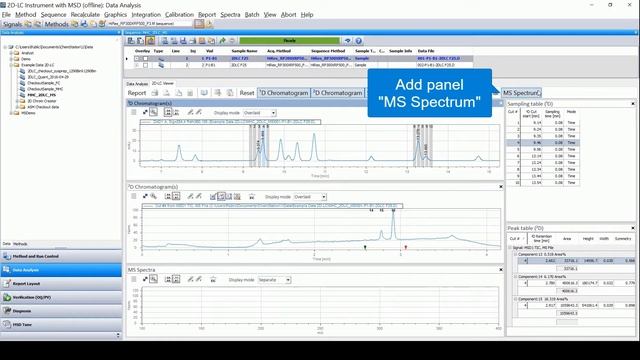
Task: Click the first 1D Chromatogram panel button
Action: (x=284, y=93)
